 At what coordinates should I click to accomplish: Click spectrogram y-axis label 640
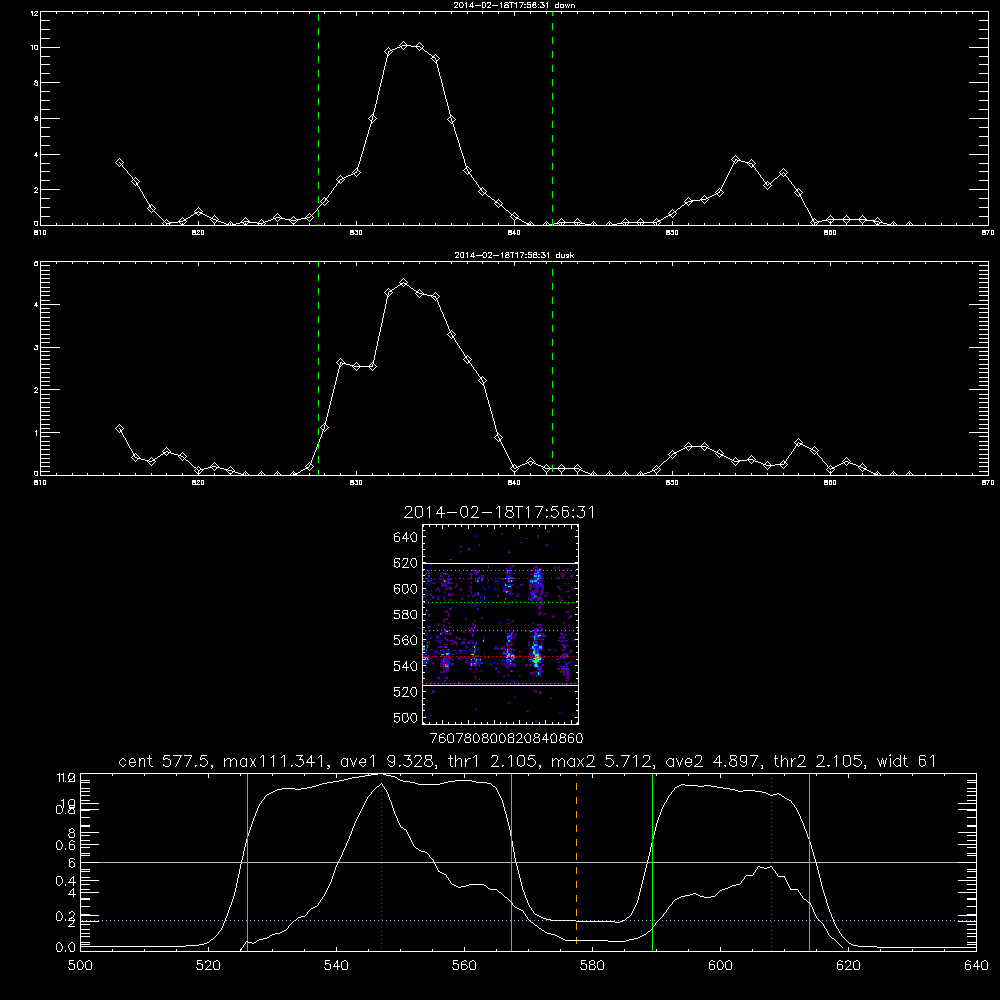[x=406, y=538]
